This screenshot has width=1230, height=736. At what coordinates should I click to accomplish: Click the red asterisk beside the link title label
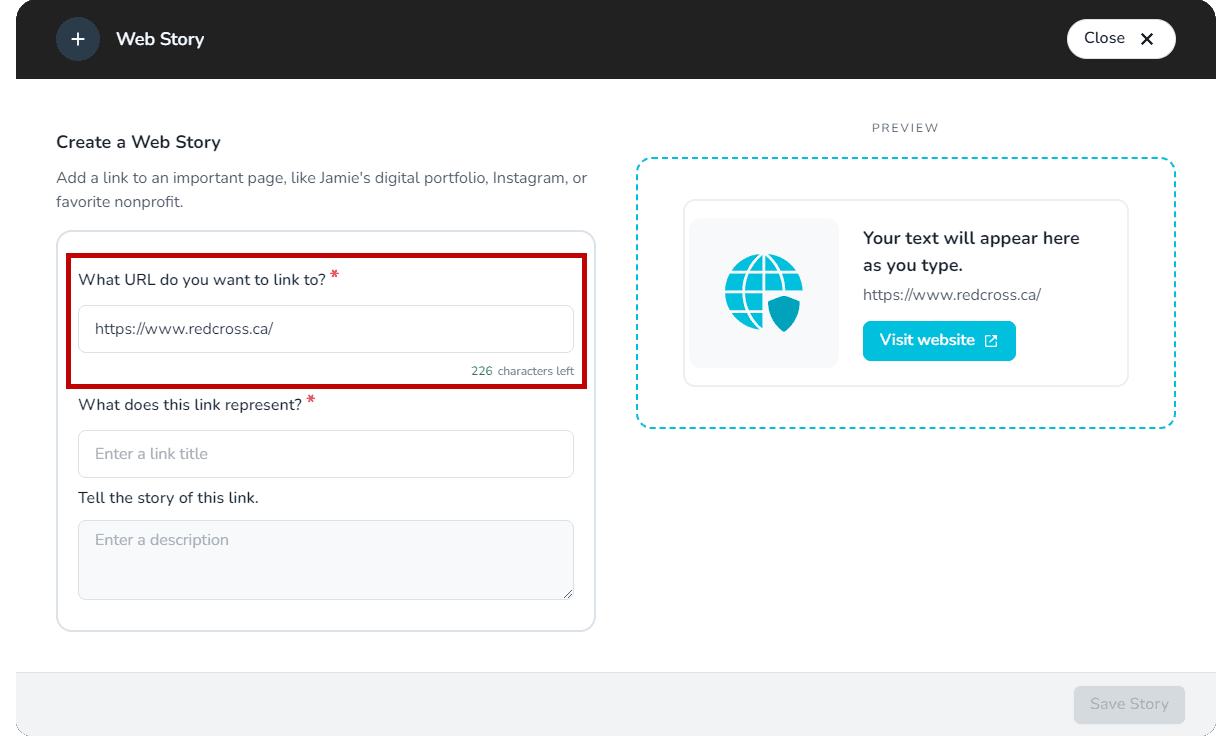click(311, 400)
